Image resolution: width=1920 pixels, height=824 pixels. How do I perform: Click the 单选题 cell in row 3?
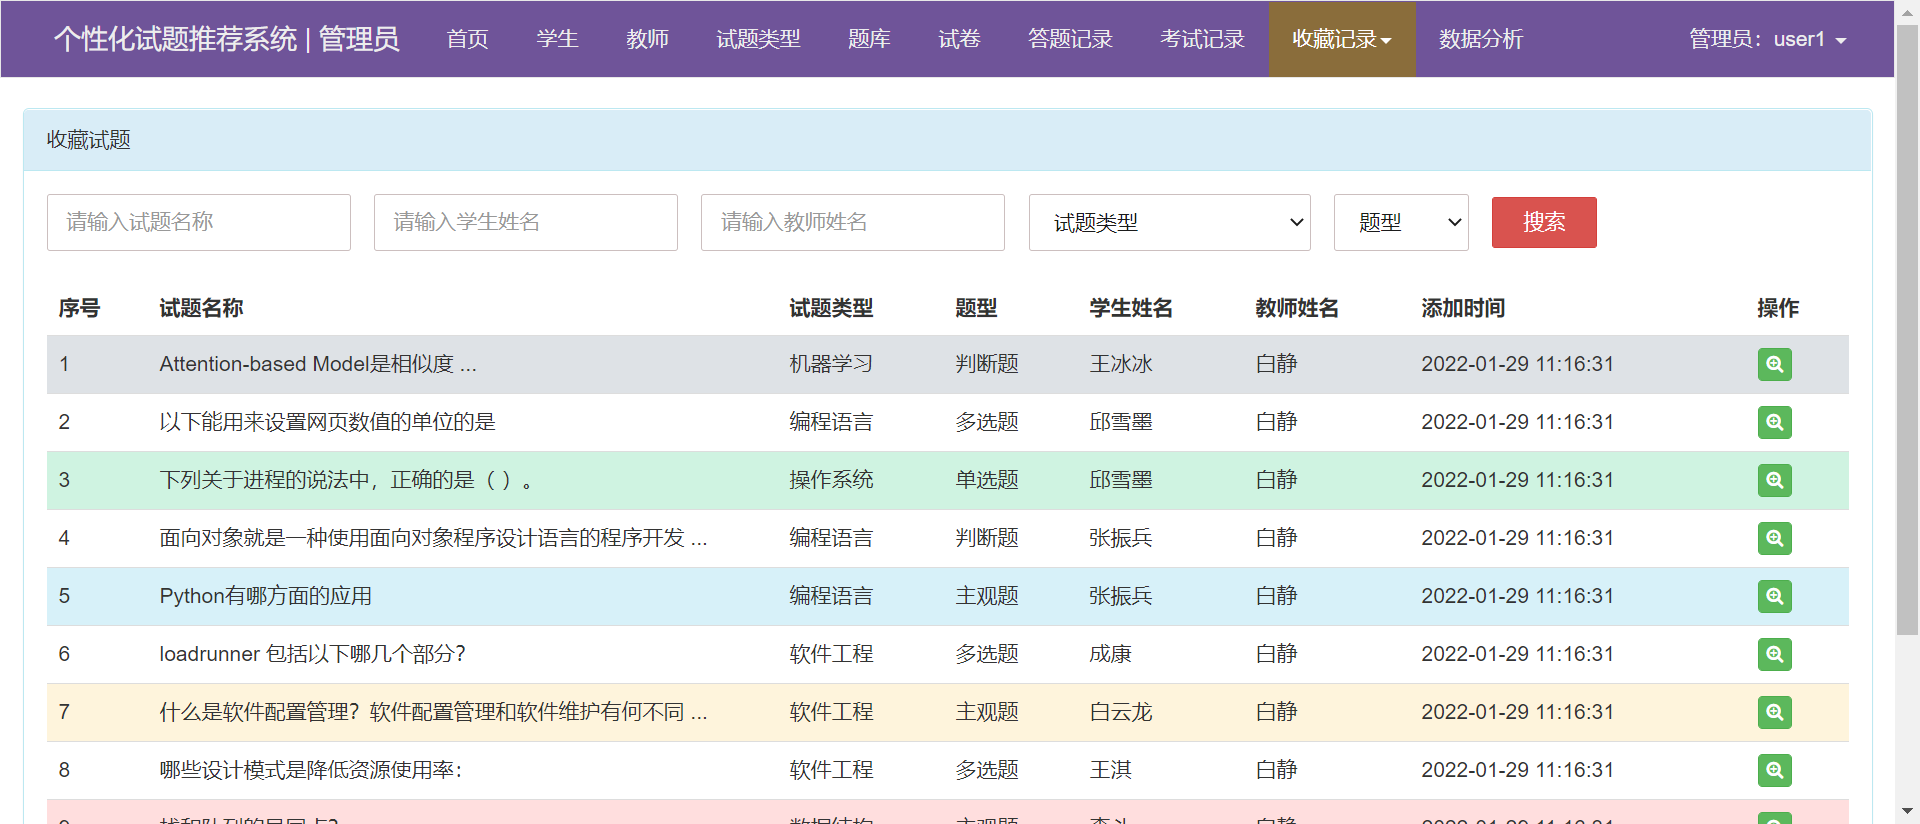pyautogui.click(x=987, y=480)
